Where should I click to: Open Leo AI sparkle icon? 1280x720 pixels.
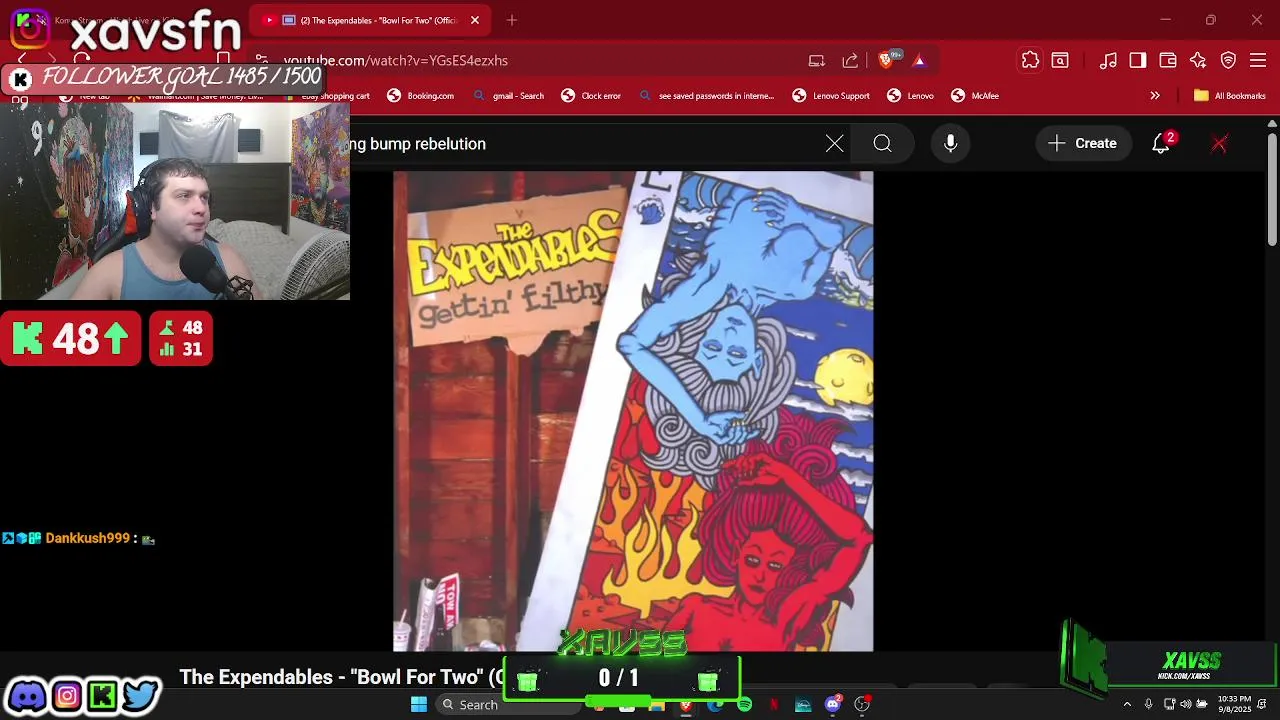tap(1198, 61)
